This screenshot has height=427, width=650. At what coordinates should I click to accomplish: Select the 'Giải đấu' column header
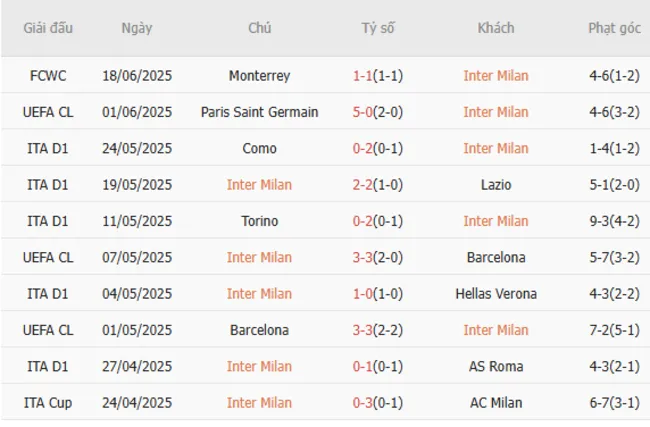click(48, 28)
